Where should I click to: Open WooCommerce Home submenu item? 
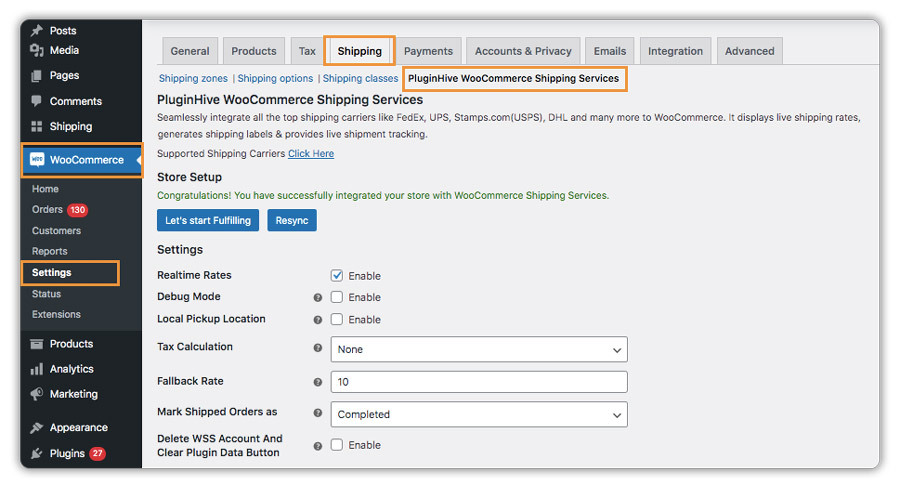45,189
